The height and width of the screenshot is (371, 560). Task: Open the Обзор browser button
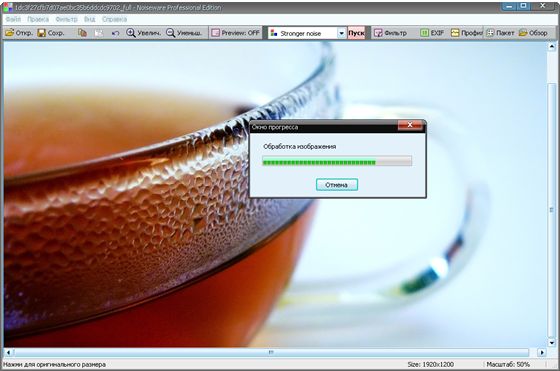[x=533, y=33]
